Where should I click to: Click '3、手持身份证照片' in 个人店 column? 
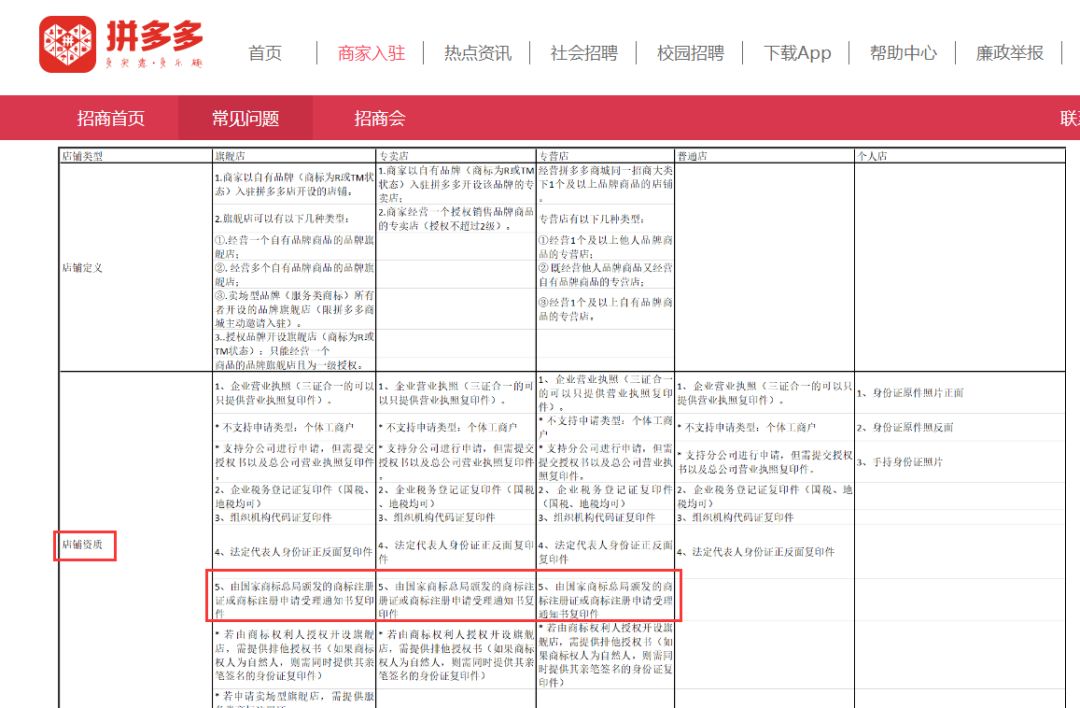tap(900, 461)
